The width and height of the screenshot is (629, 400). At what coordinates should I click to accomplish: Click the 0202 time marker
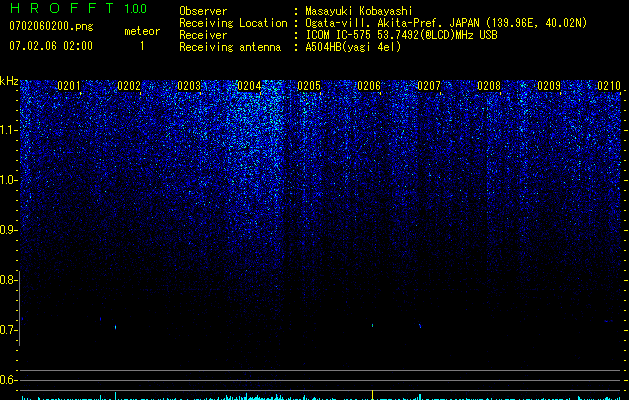tap(129, 86)
